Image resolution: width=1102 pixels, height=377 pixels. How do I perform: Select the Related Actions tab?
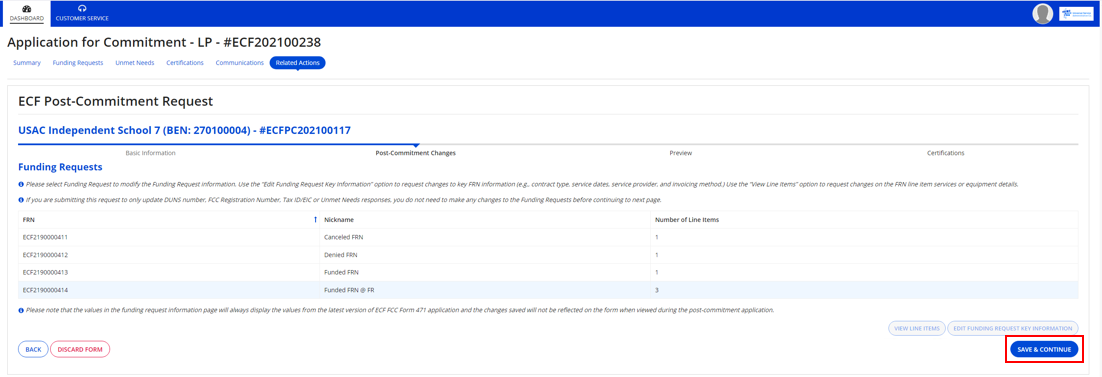[x=297, y=63]
